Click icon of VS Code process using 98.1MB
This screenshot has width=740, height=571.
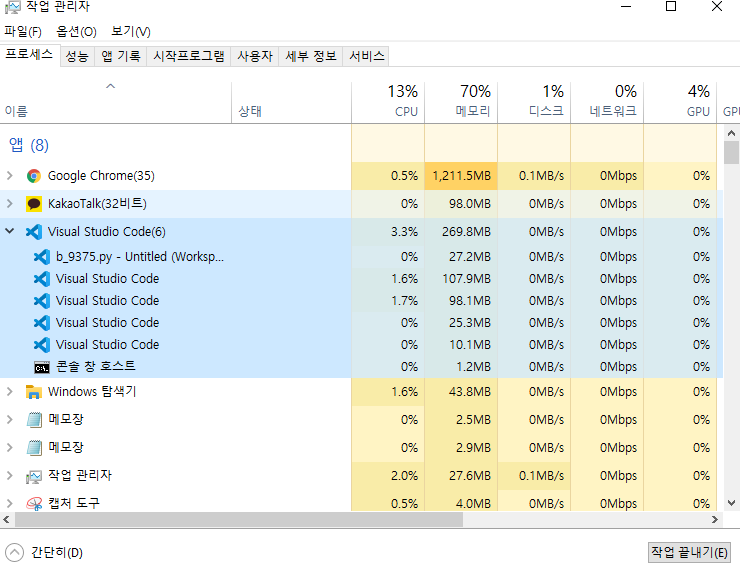[x=42, y=301]
